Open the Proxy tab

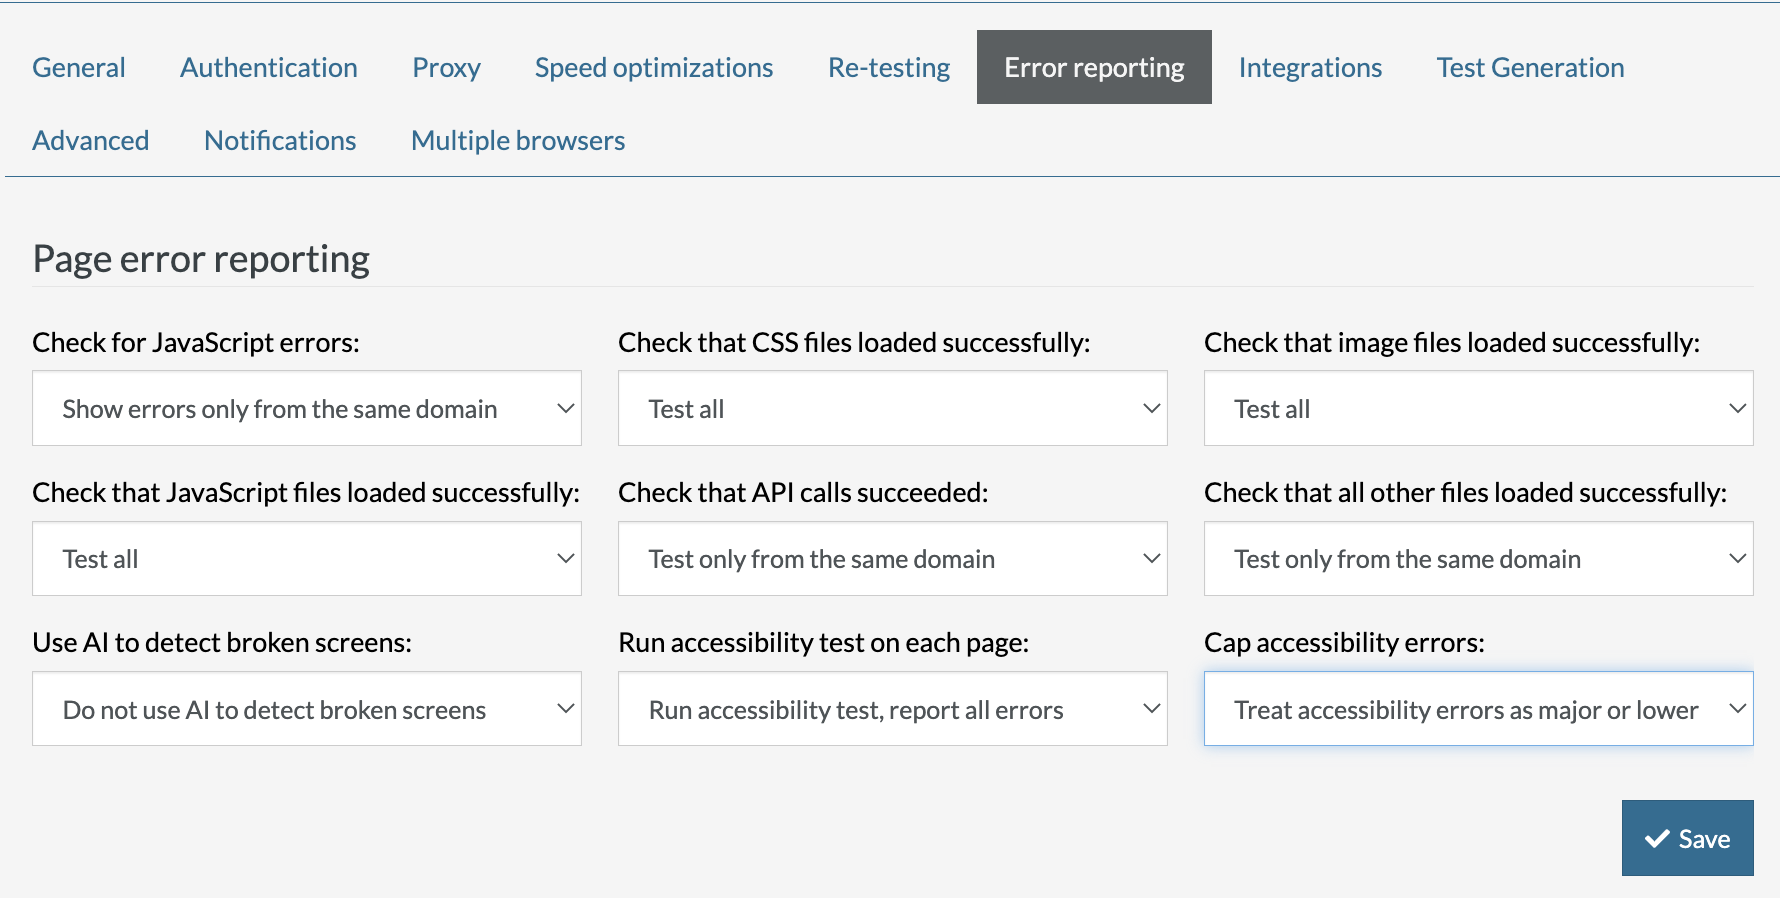pos(446,68)
